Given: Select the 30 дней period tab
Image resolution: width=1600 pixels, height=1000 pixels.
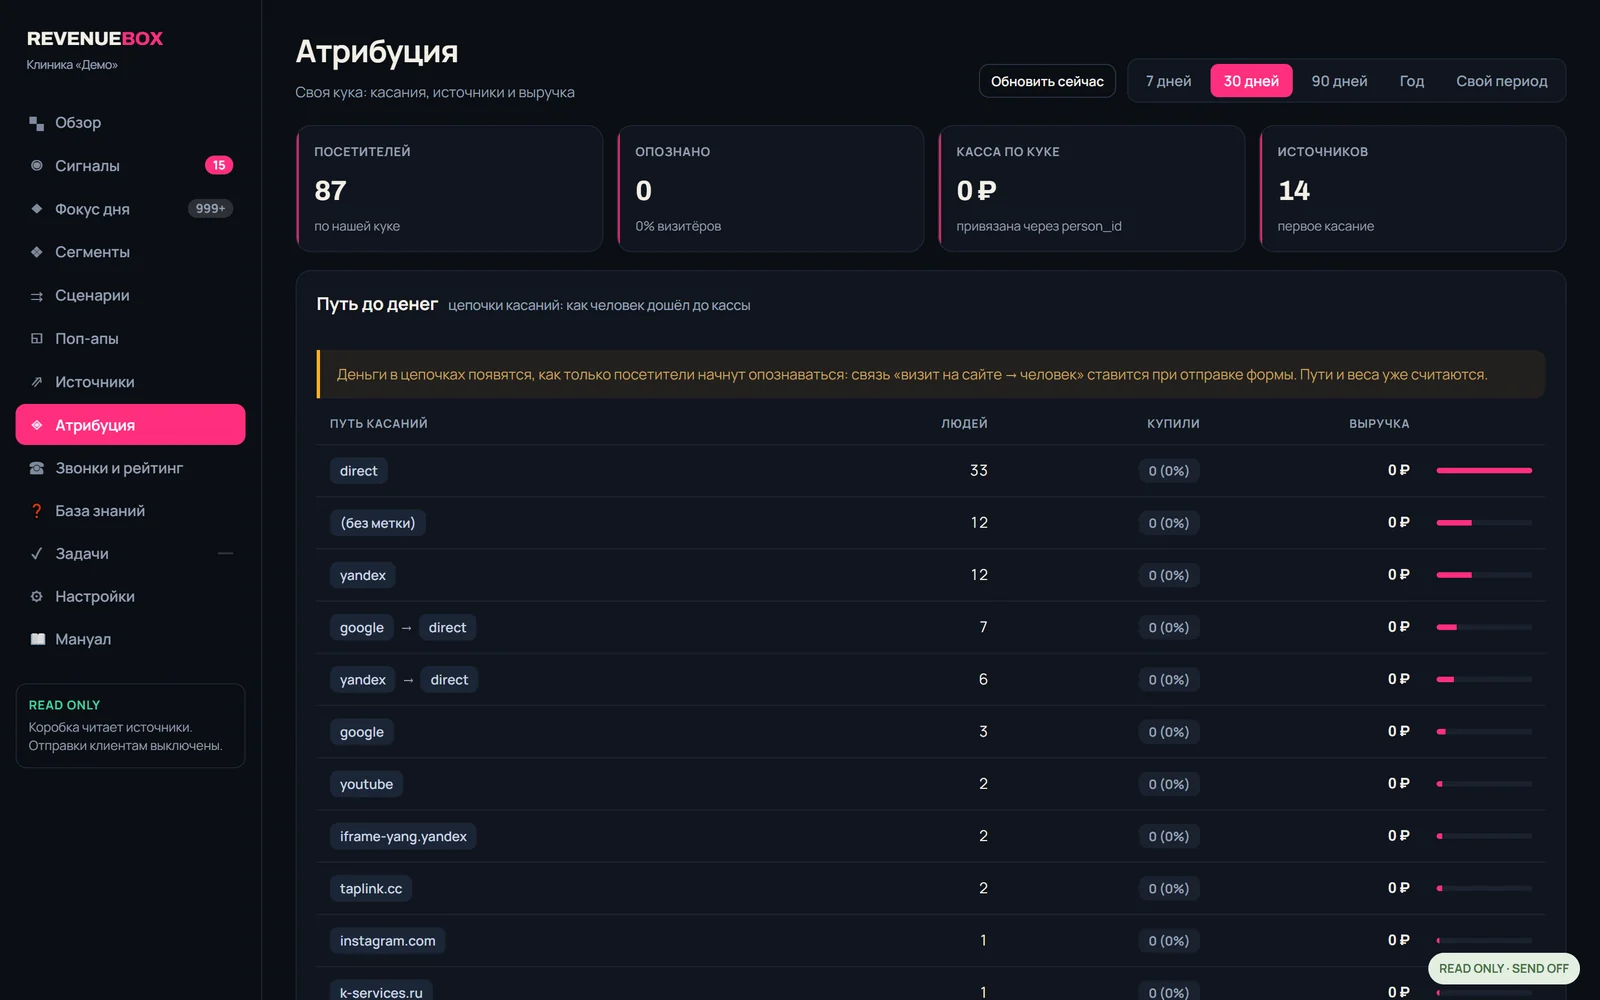Looking at the screenshot, I should point(1251,81).
